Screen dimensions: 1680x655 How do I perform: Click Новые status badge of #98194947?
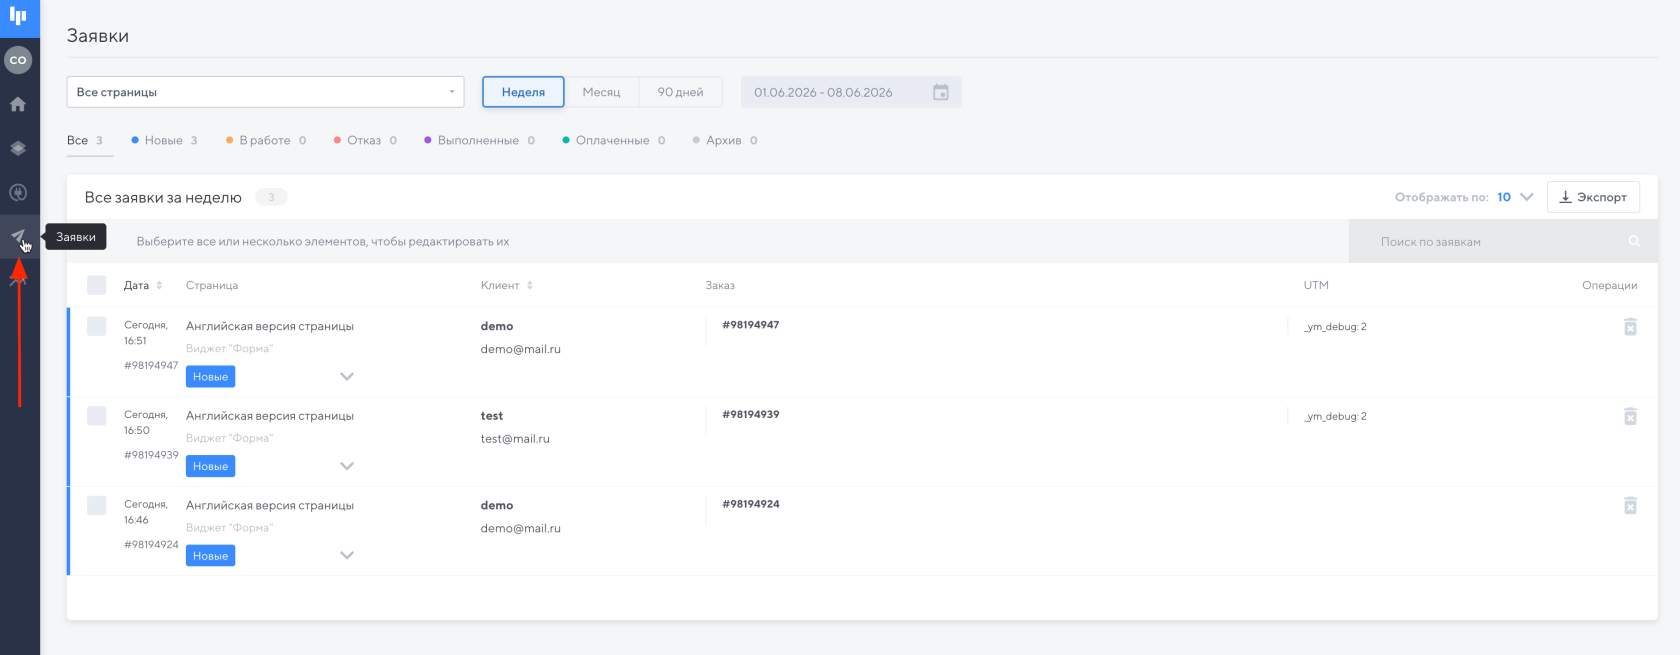pos(210,377)
